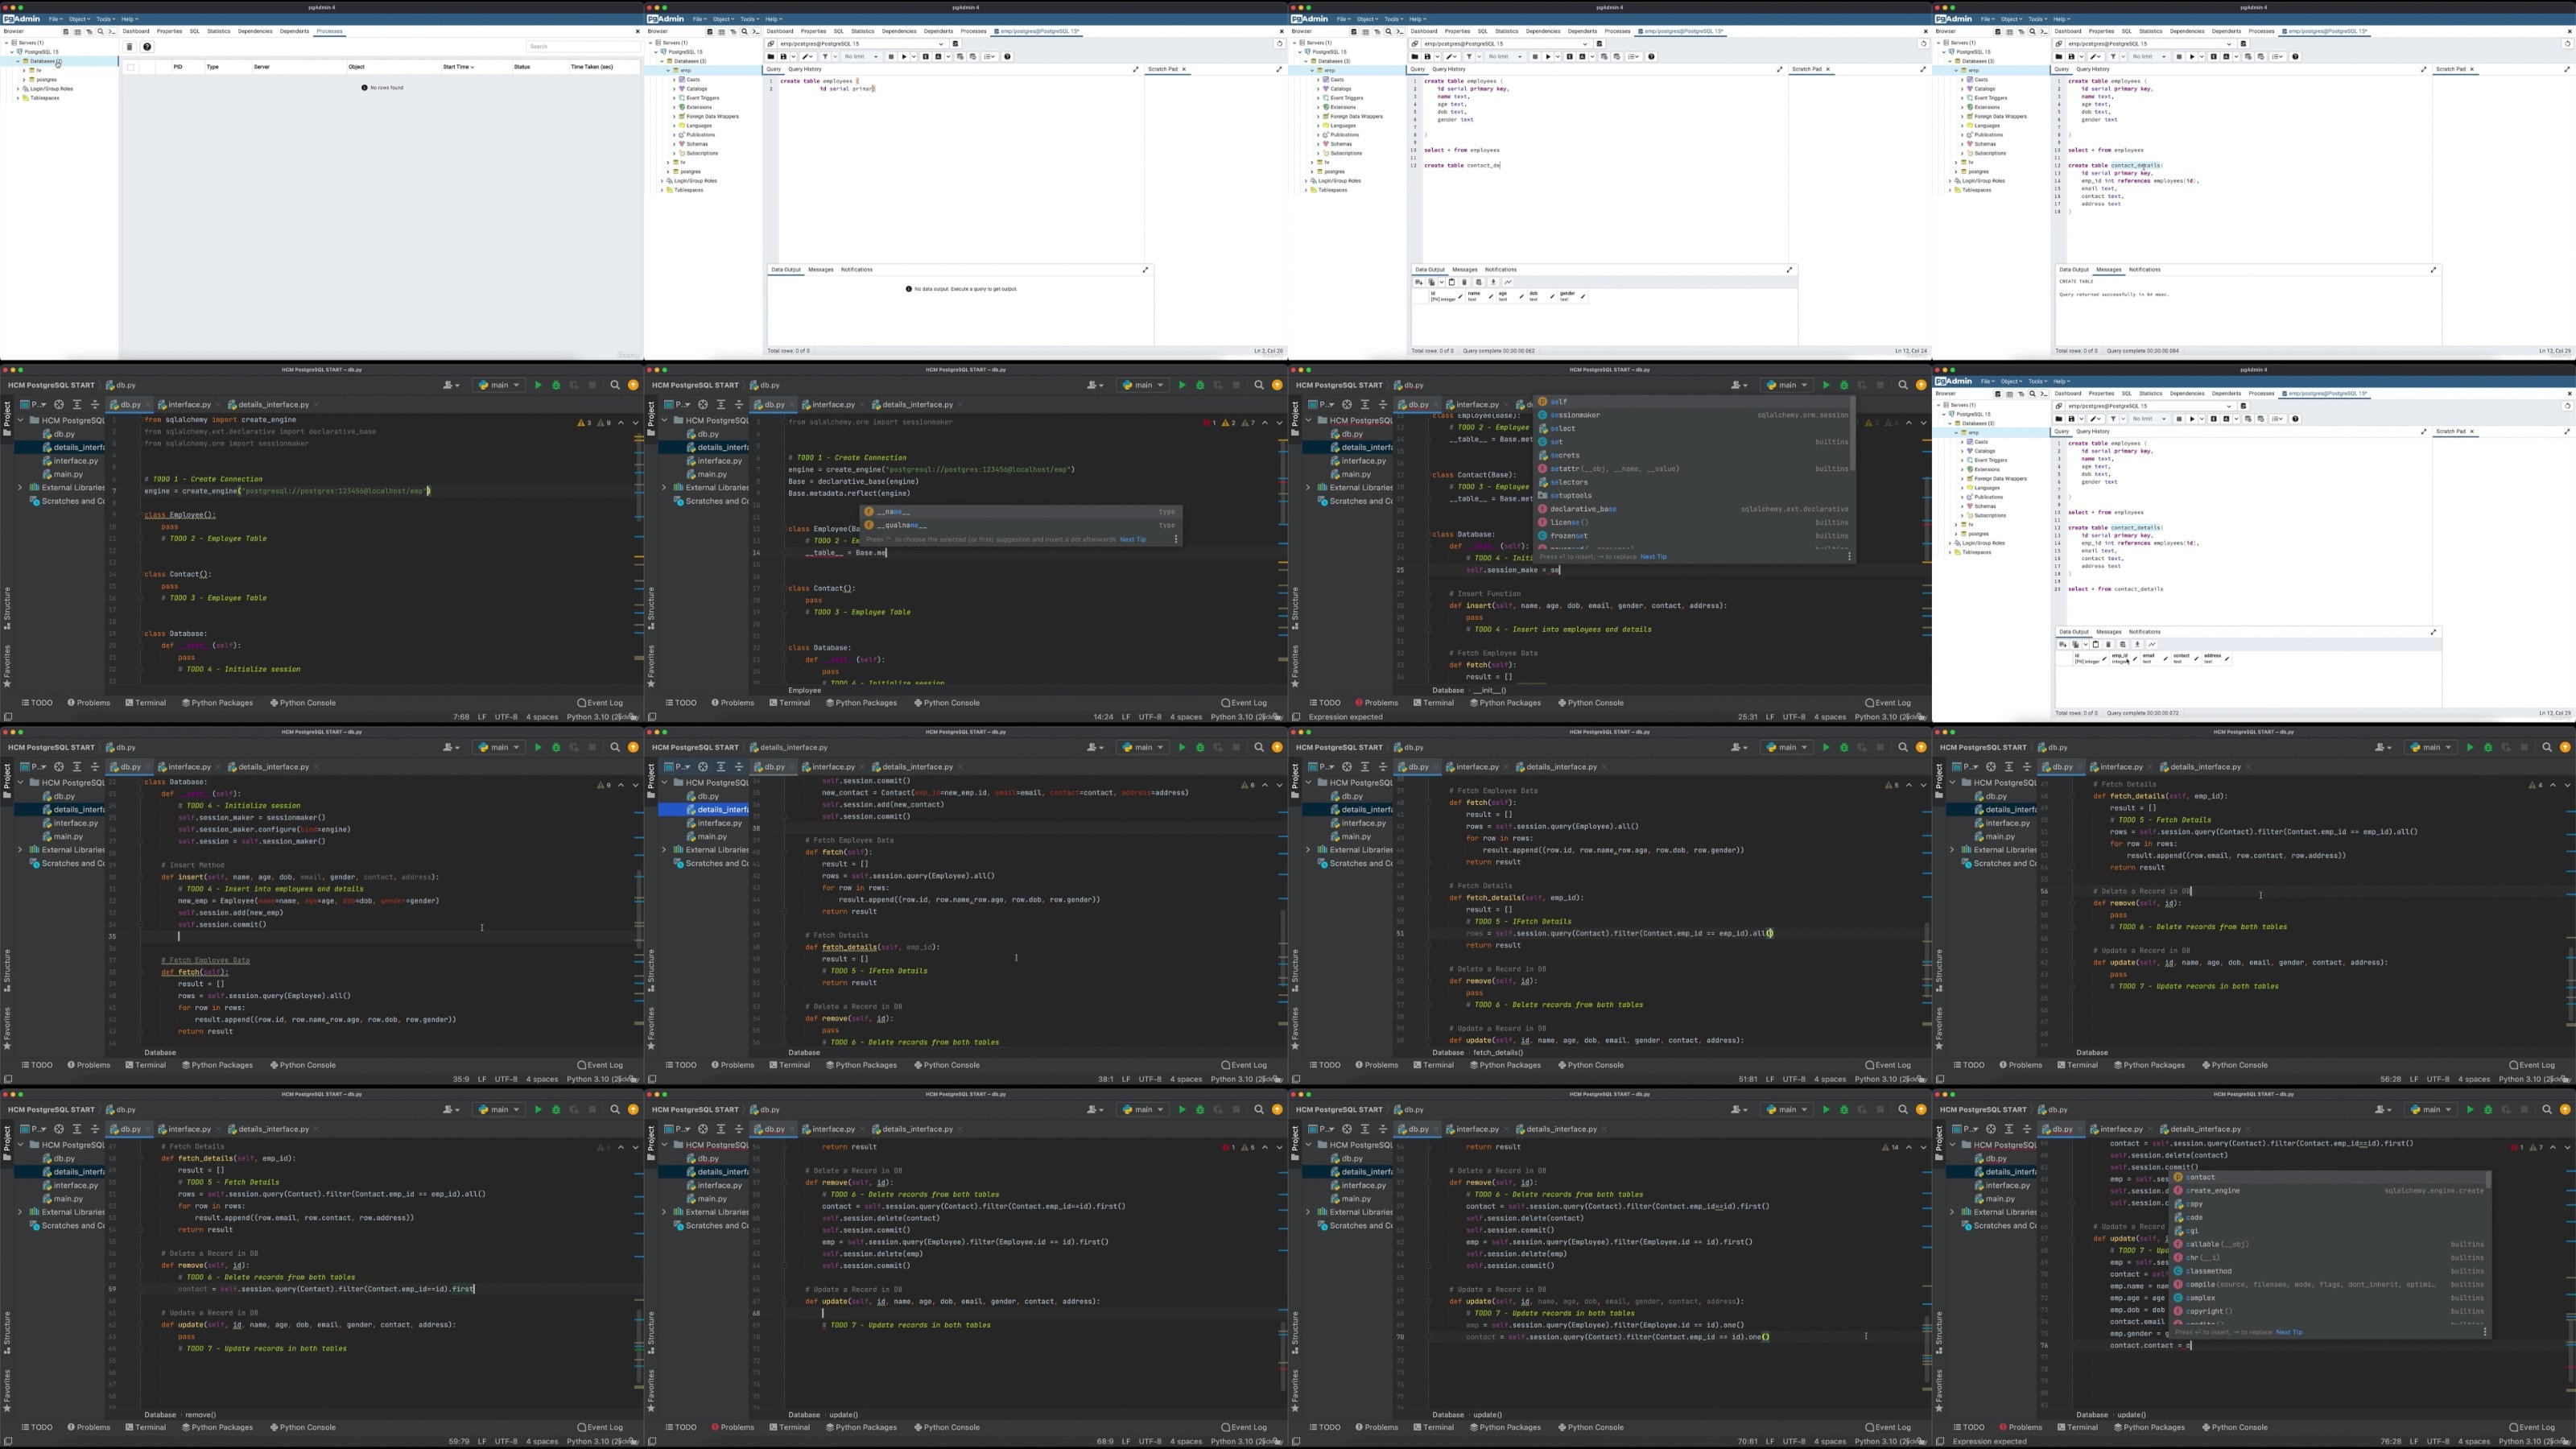Click next highlighted error arrow in window at 7:68
Viewport: 2576px width, 1449px height.
[x=634, y=423]
